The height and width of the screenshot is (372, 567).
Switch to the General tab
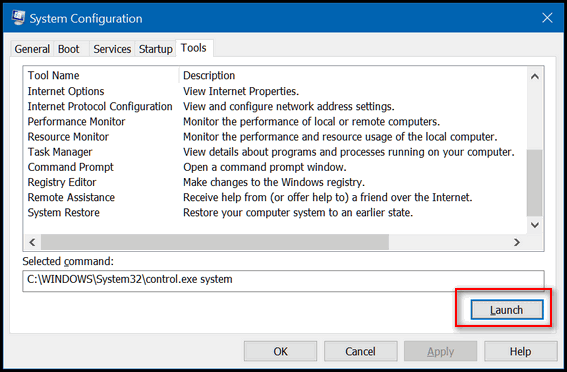[32, 49]
